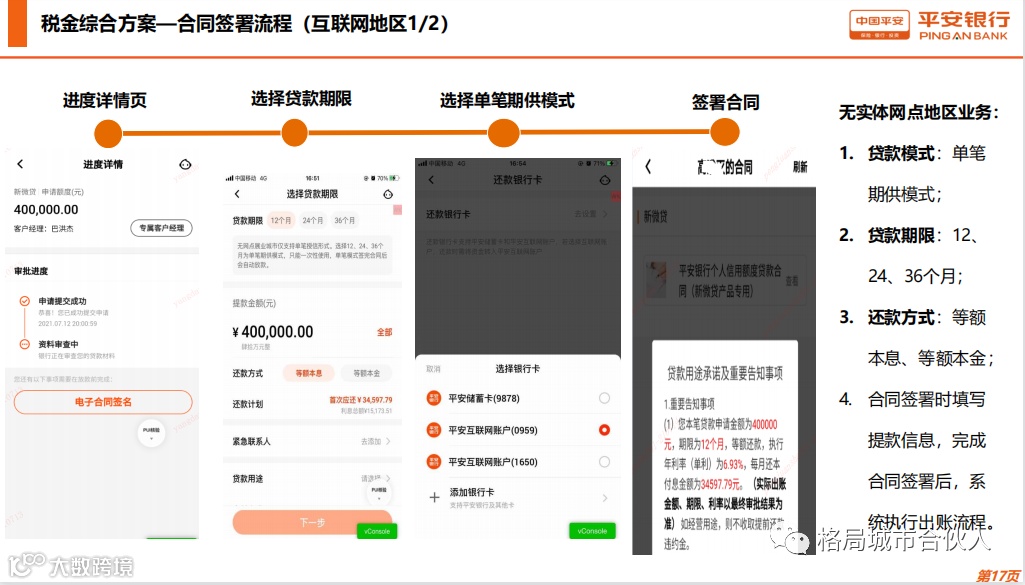Click the 进度详情页 orange step marker
Viewport: 1025px width, 585px height.
[x=109, y=134]
